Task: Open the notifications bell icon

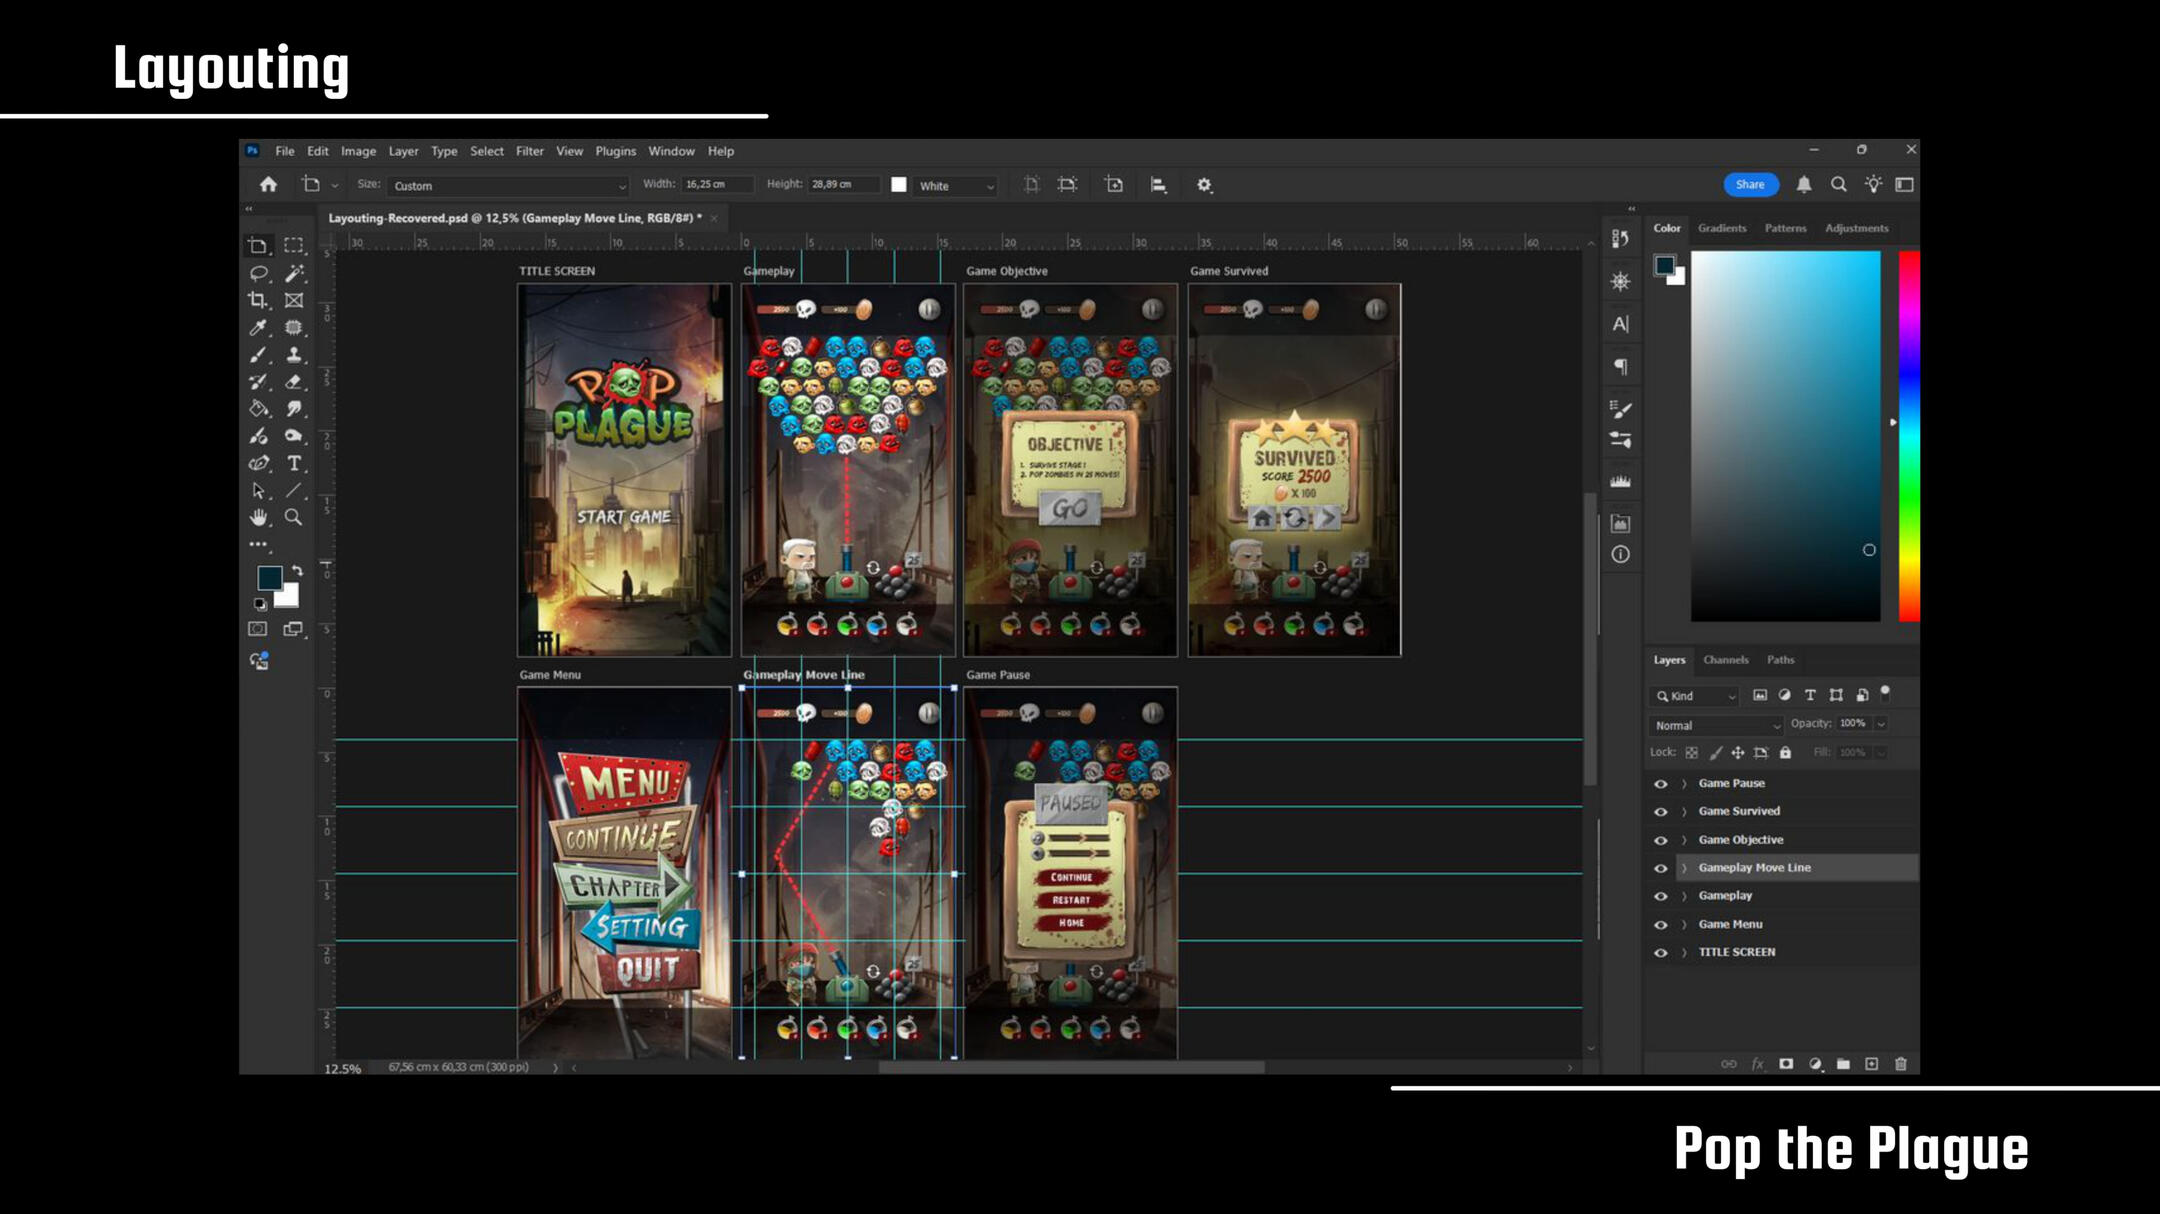Action: [x=1803, y=185]
